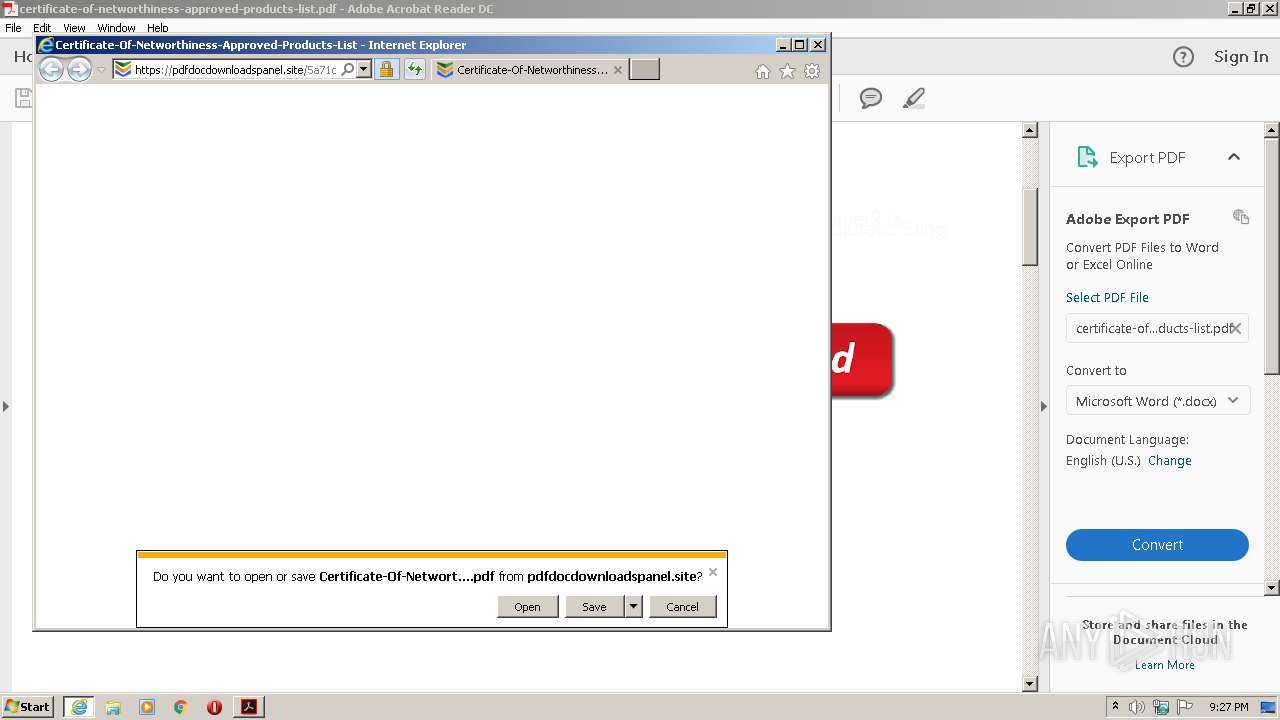
Task: Click the red download button in the PDF
Action: point(862,360)
